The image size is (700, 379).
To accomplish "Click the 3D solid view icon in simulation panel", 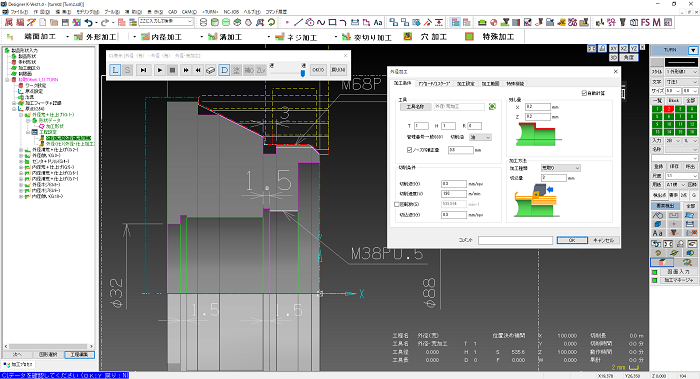I will pyautogui.click(x=211, y=70).
